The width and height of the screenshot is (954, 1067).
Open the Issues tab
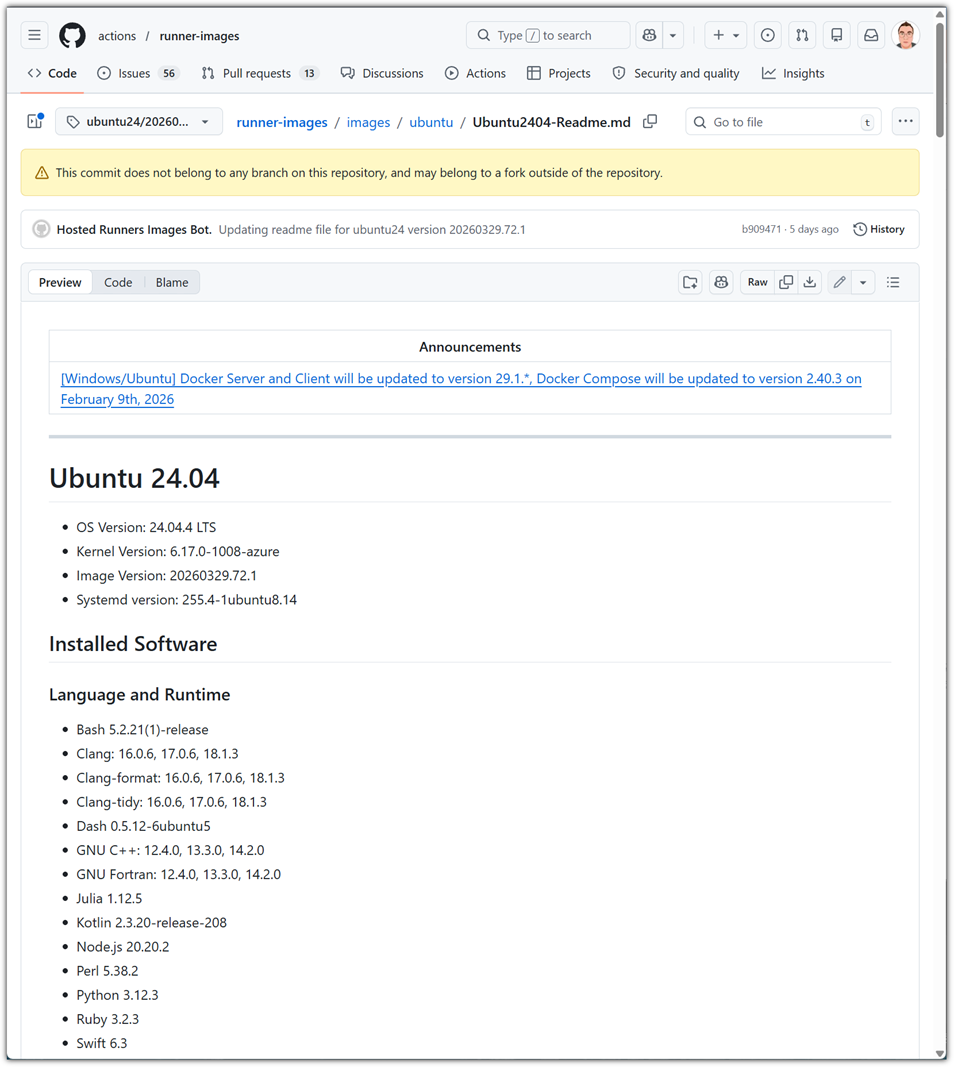coord(139,73)
